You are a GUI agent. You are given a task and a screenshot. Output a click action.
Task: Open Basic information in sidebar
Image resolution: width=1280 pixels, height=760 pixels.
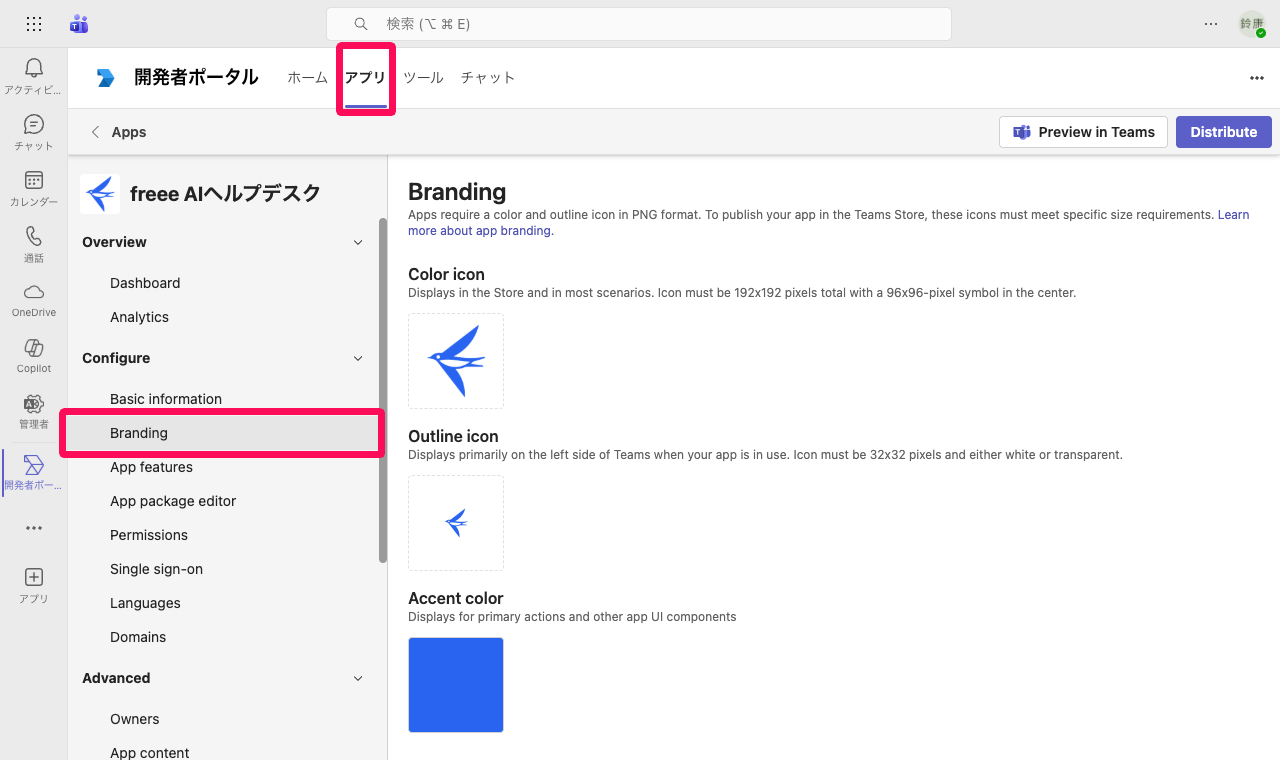point(166,399)
